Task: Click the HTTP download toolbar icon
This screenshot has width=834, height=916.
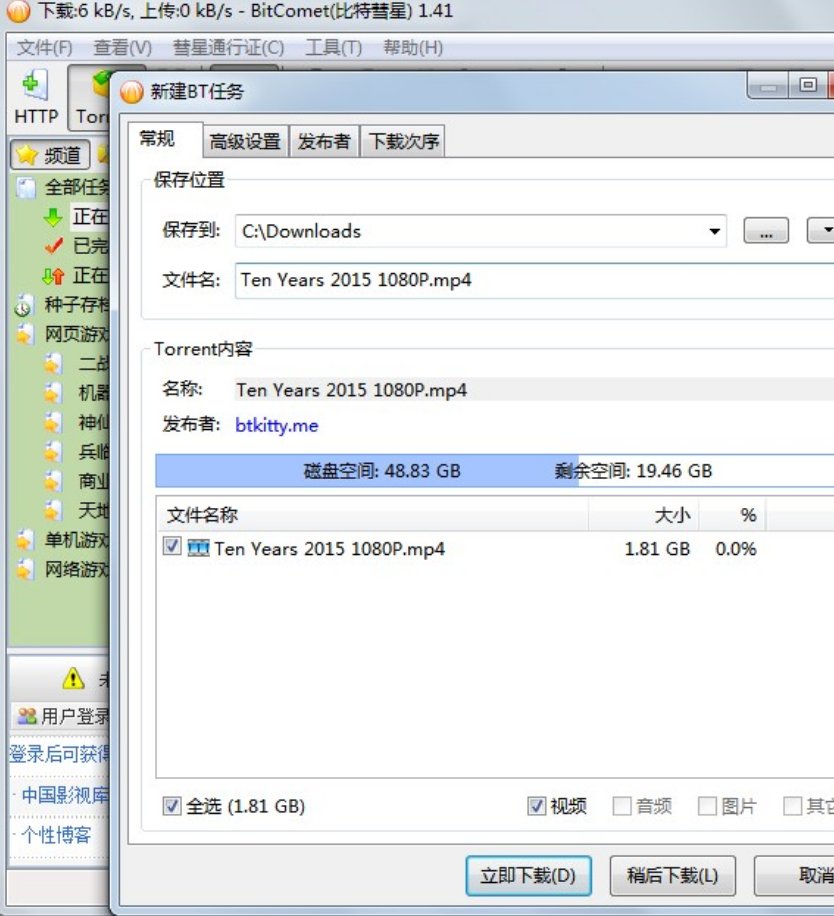Action: (35, 86)
